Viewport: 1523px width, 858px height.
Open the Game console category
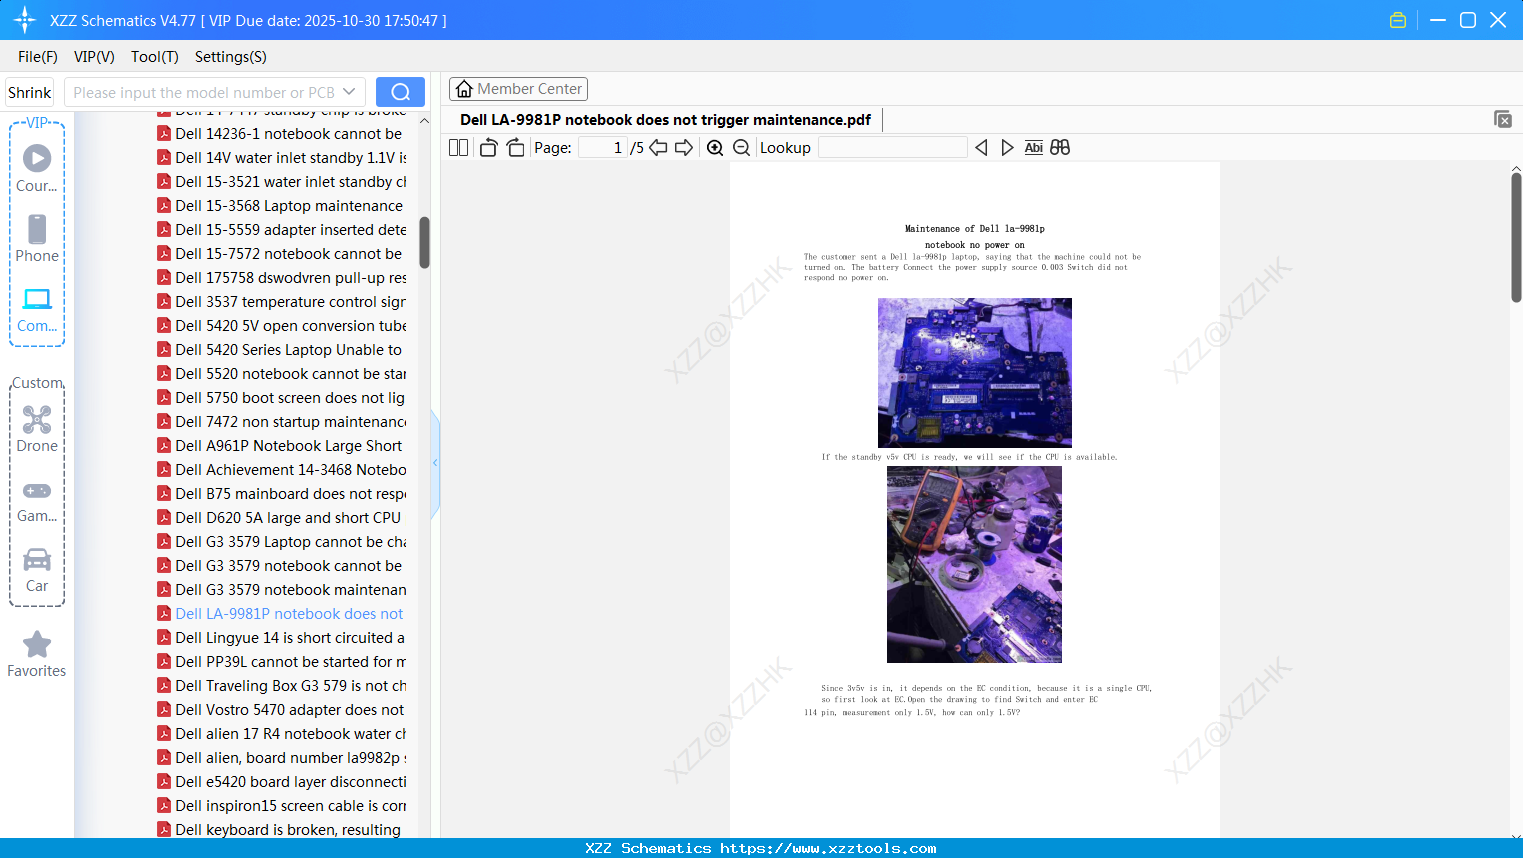click(37, 500)
